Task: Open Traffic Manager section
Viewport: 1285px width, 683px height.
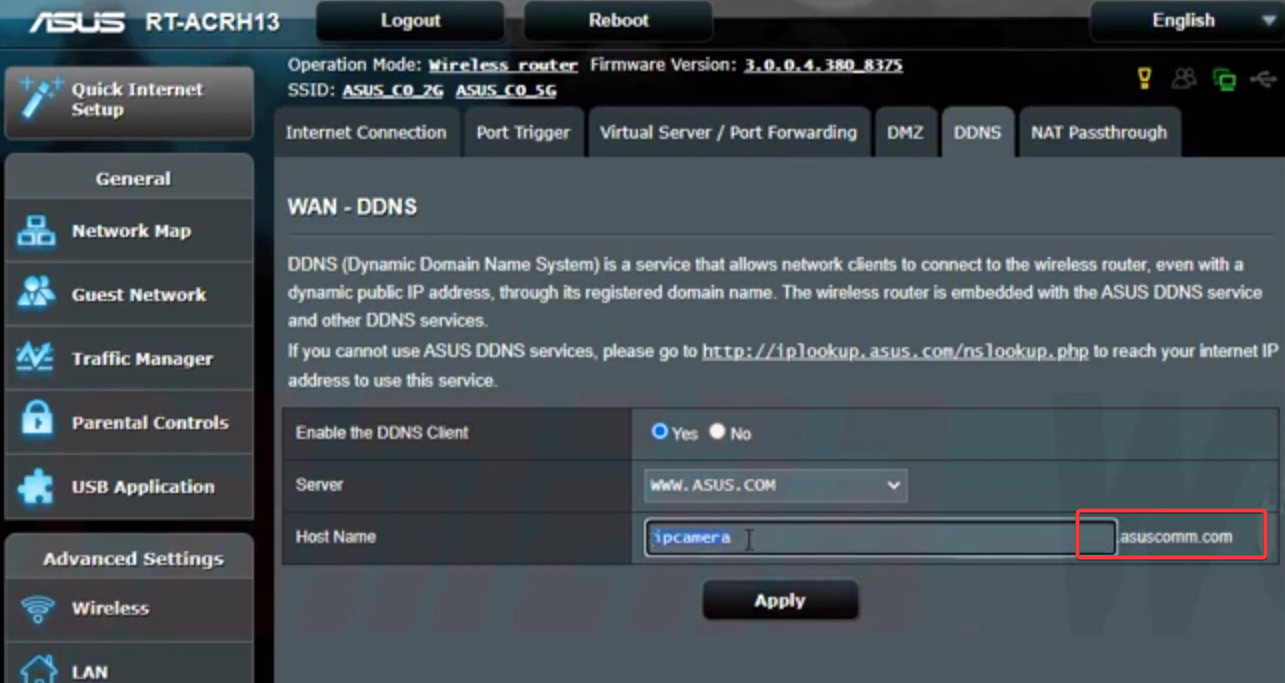Action: click(129, 359)
